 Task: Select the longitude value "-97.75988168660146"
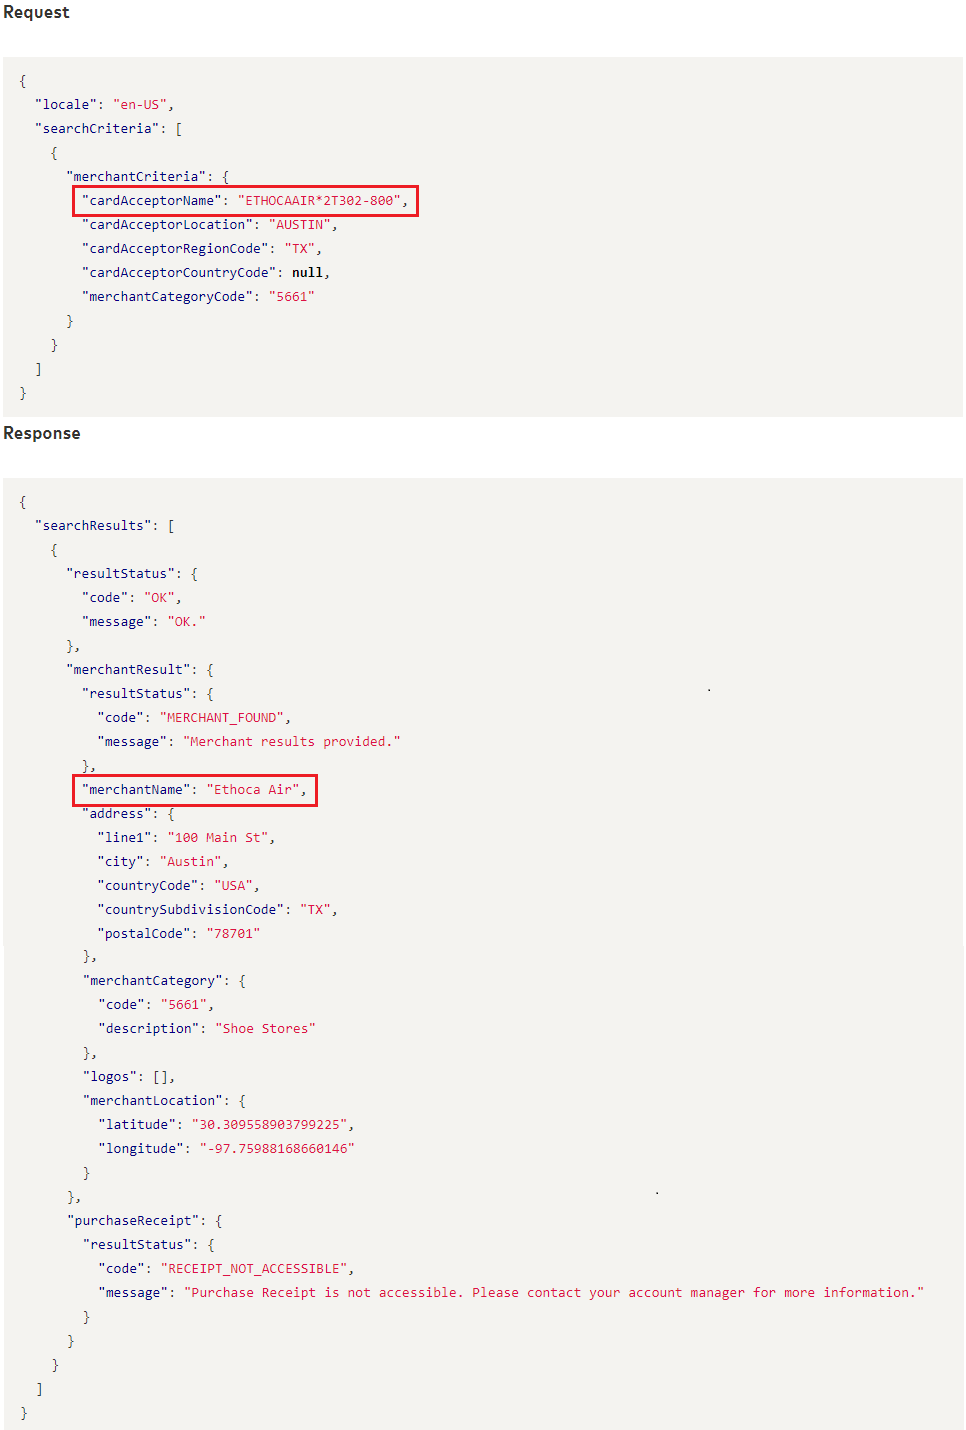pos(276,1149)
